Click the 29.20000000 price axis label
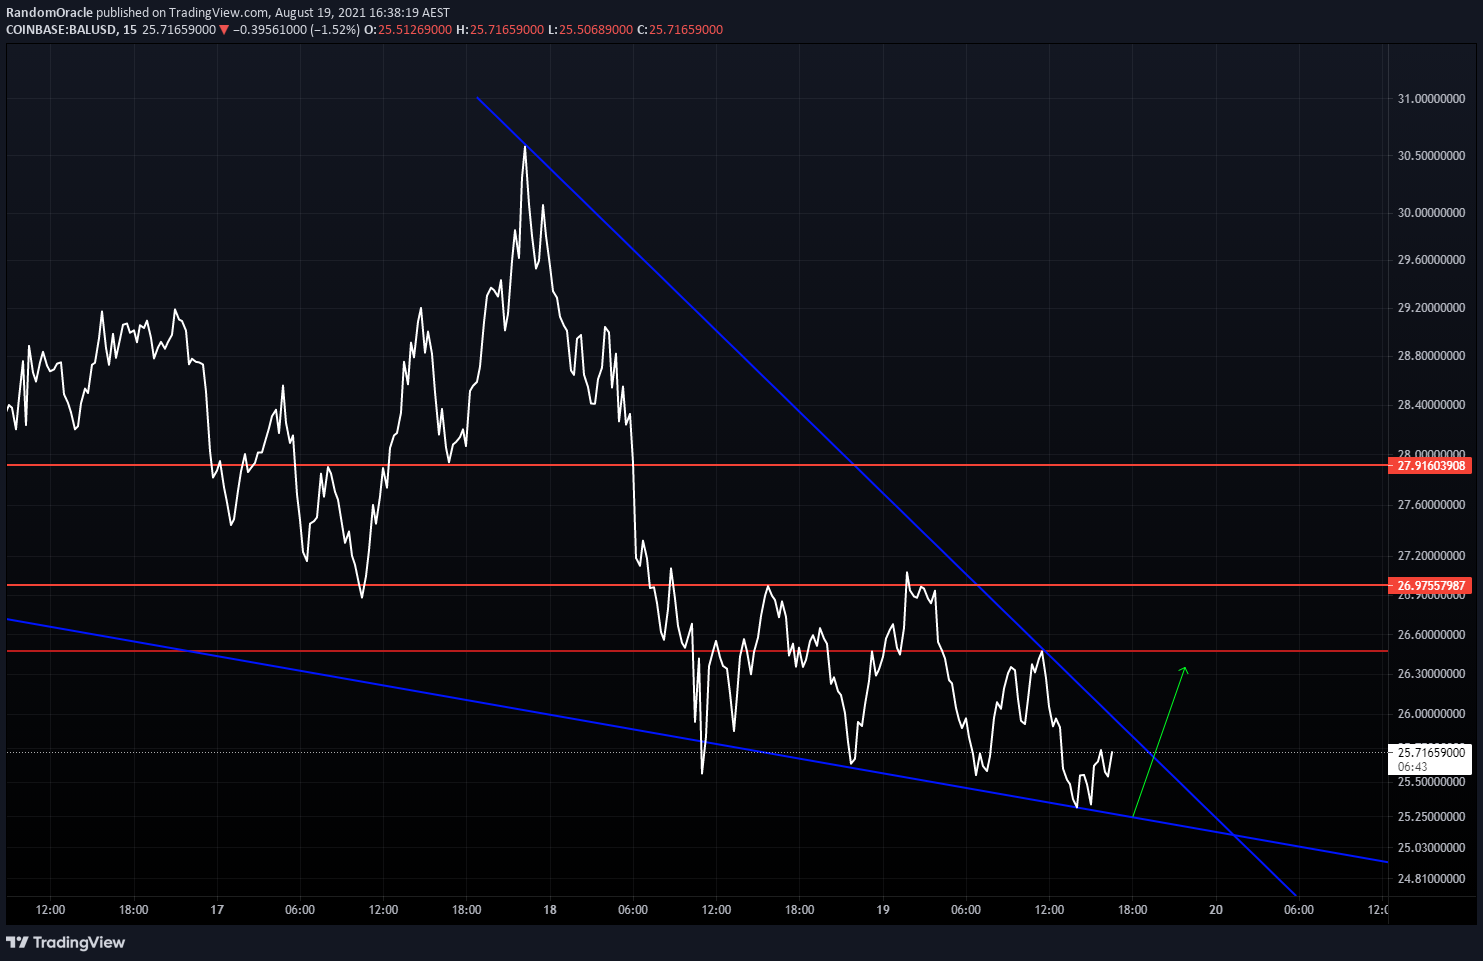Image resolution: width=1483 pixels, height=961 pixels. [x=1431, y=308]
